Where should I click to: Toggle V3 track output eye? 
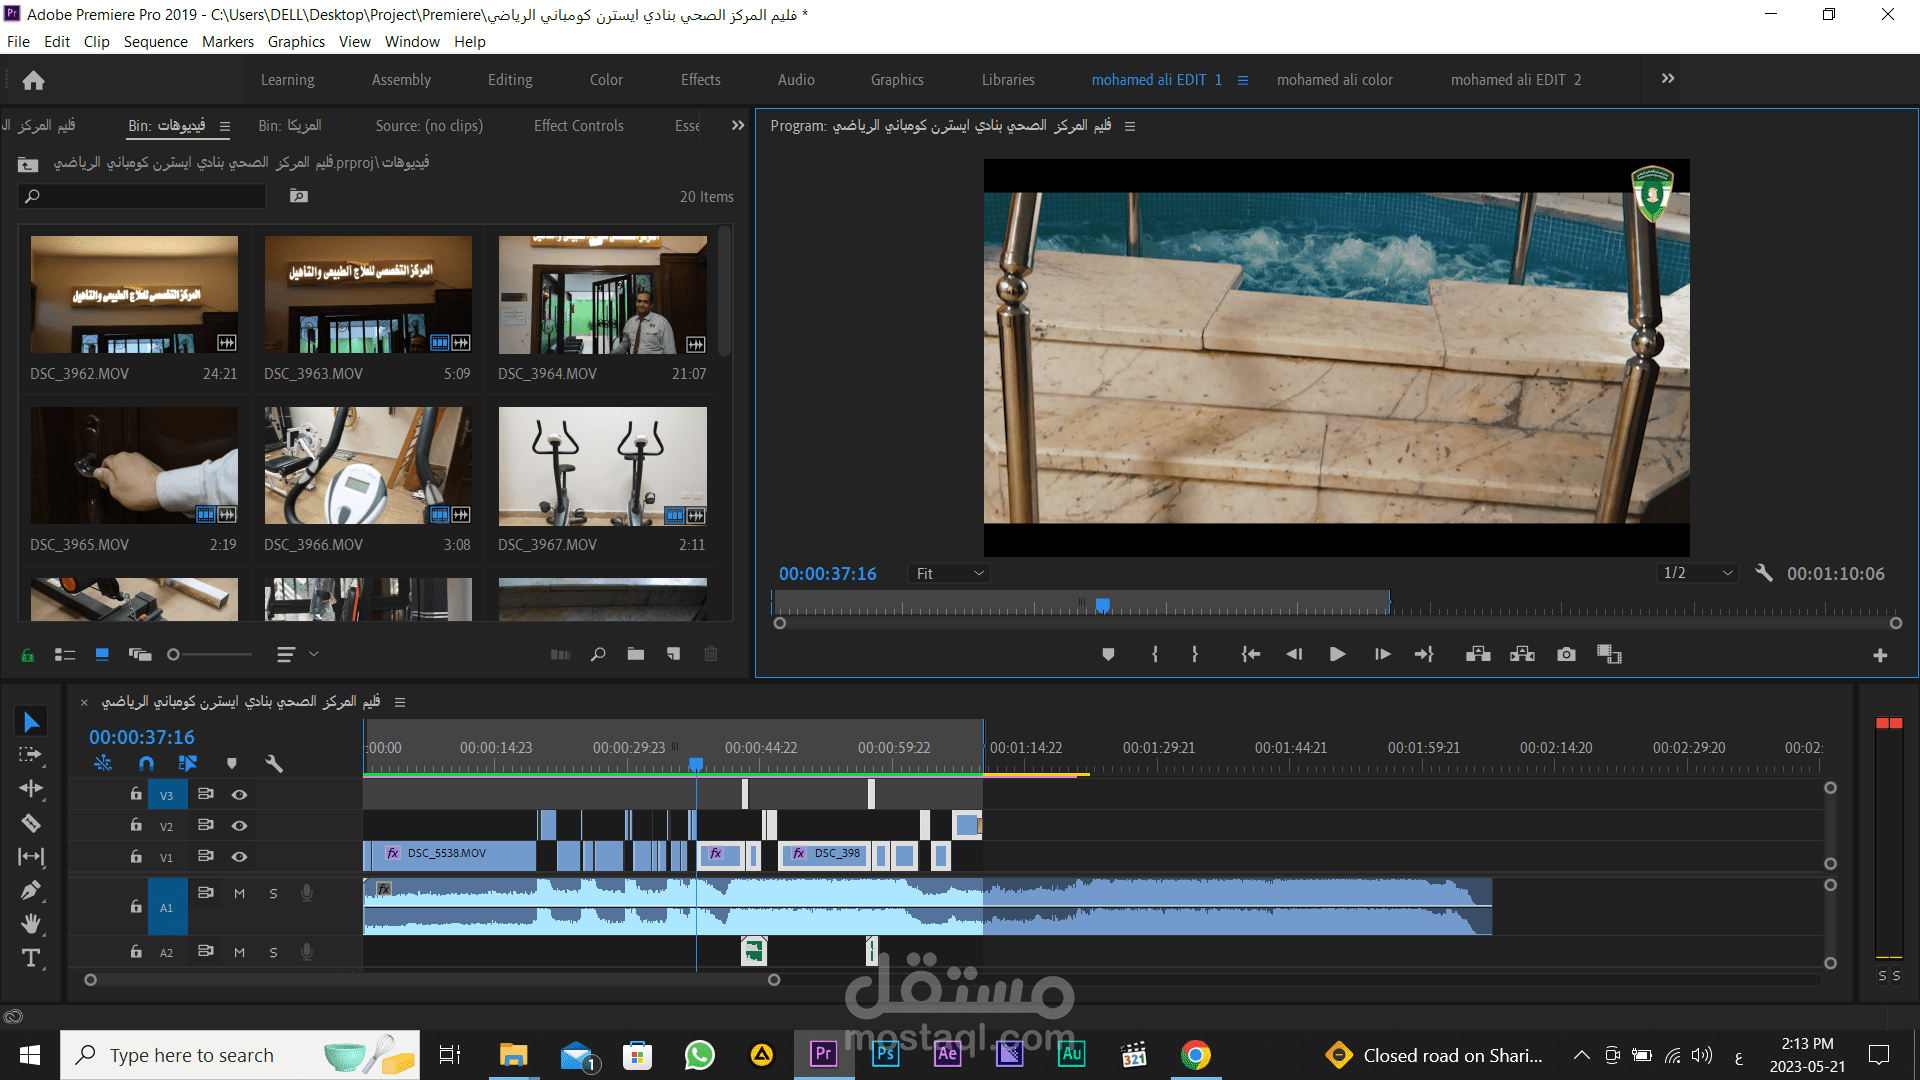click(x=240, y=795)
